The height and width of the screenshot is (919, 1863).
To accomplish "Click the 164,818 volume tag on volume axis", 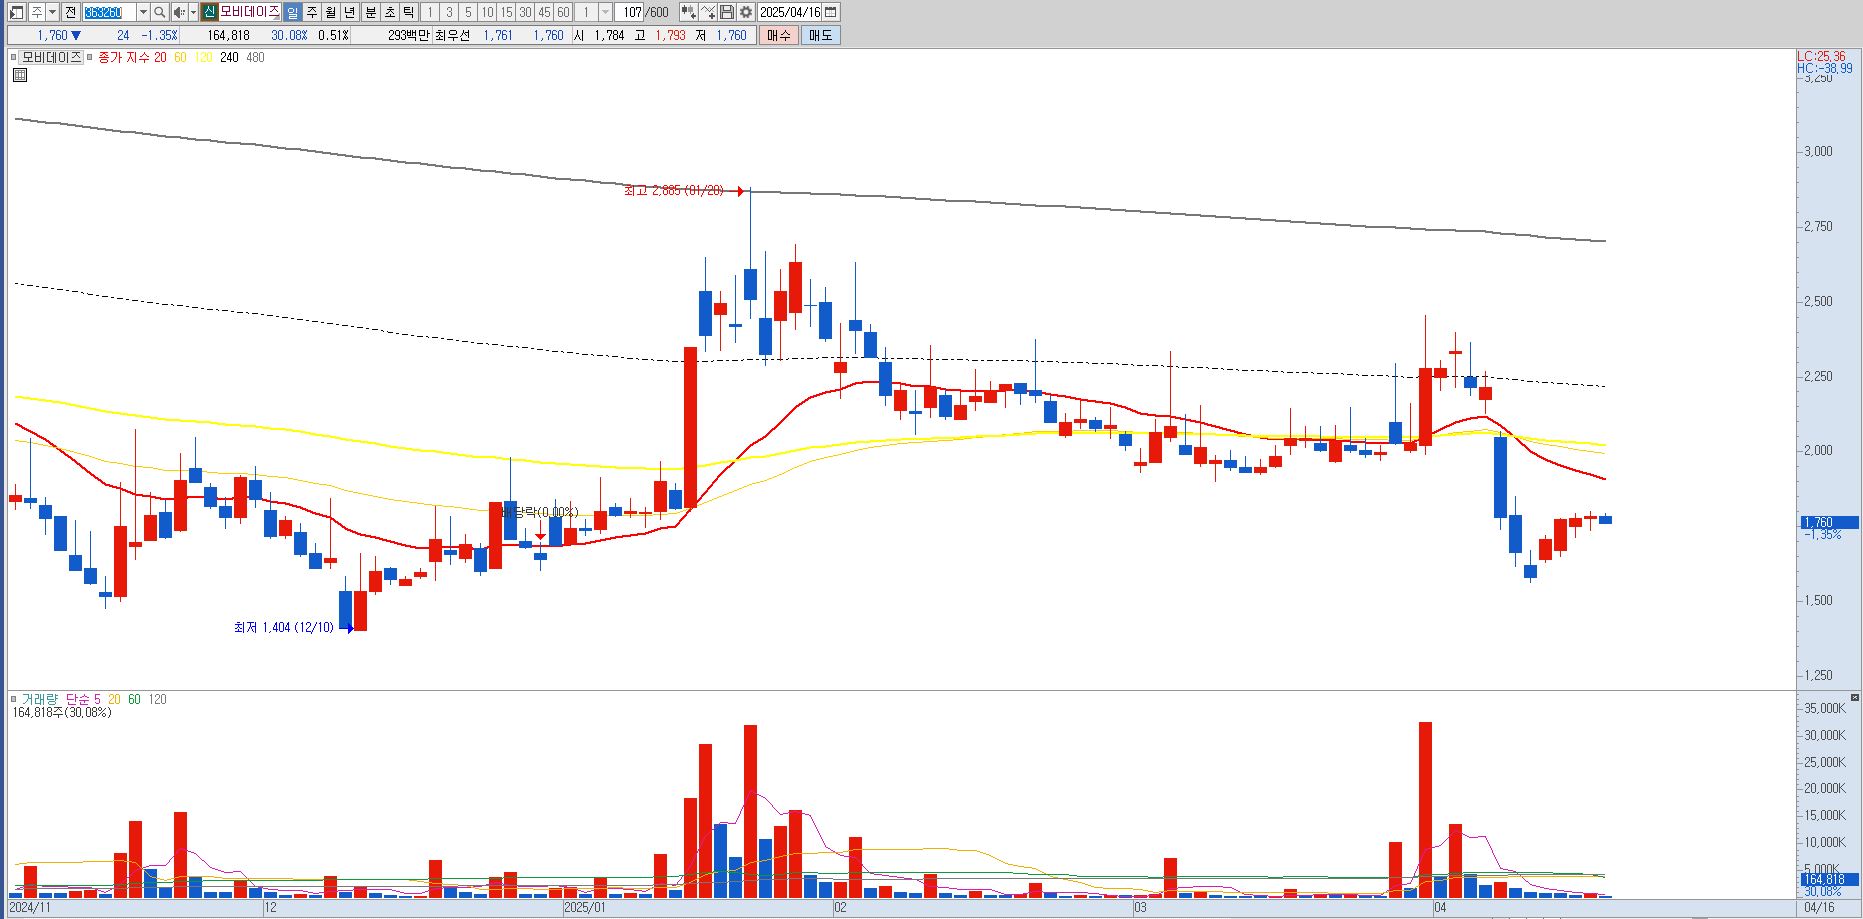I will 1828,879.
